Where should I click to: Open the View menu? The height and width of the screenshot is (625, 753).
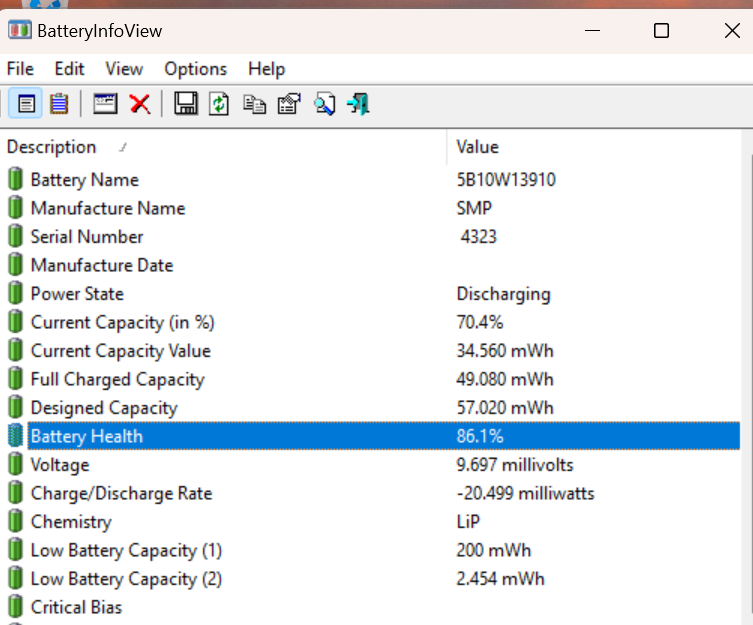tap(124, 69)
